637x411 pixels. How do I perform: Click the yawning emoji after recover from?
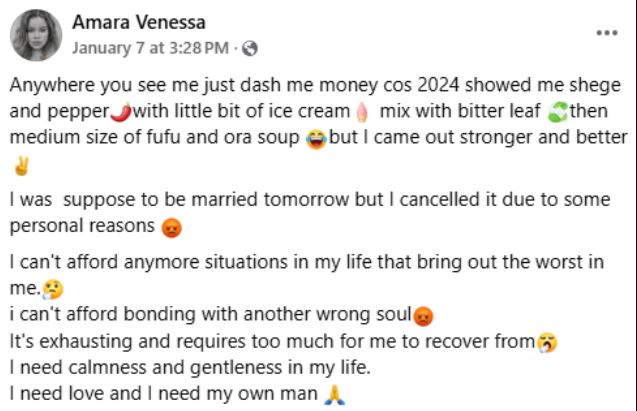click(547, 342)
